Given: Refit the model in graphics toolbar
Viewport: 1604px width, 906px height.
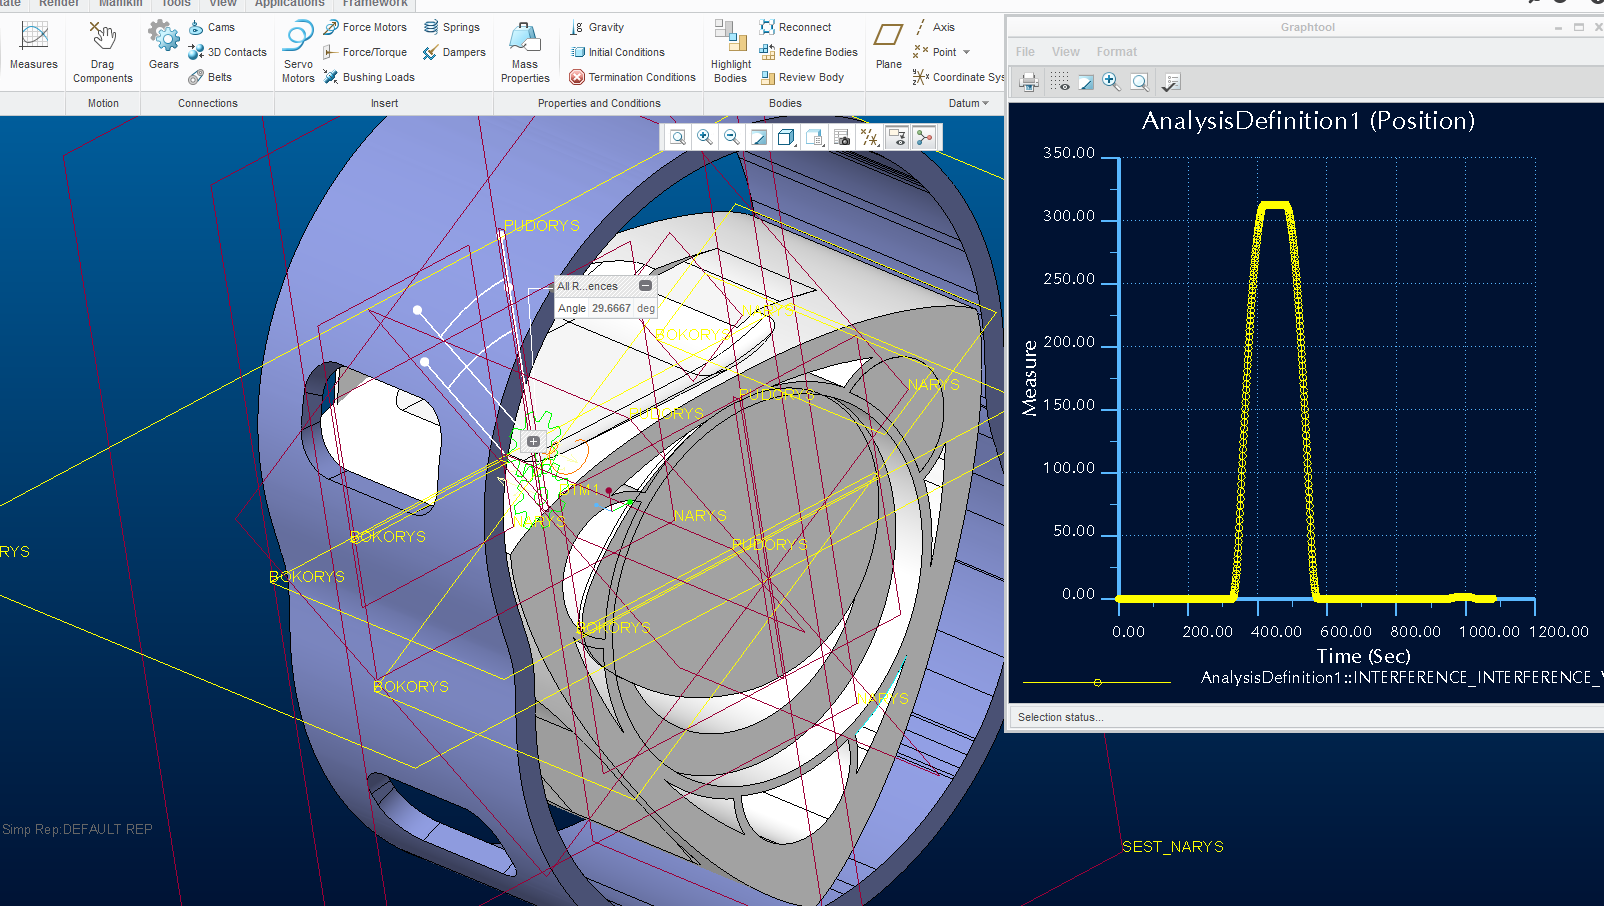Looking at the screenshot, I should coord(678,138).
